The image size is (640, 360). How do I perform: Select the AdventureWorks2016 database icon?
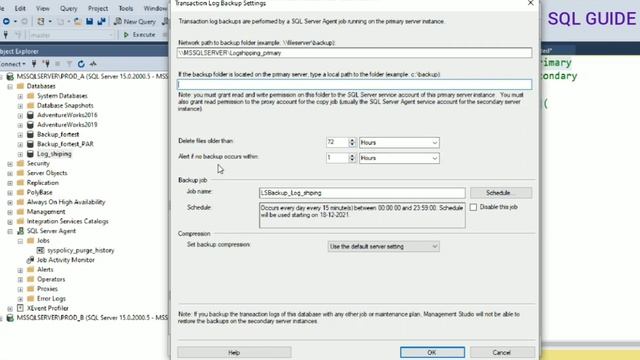(30, 115)
